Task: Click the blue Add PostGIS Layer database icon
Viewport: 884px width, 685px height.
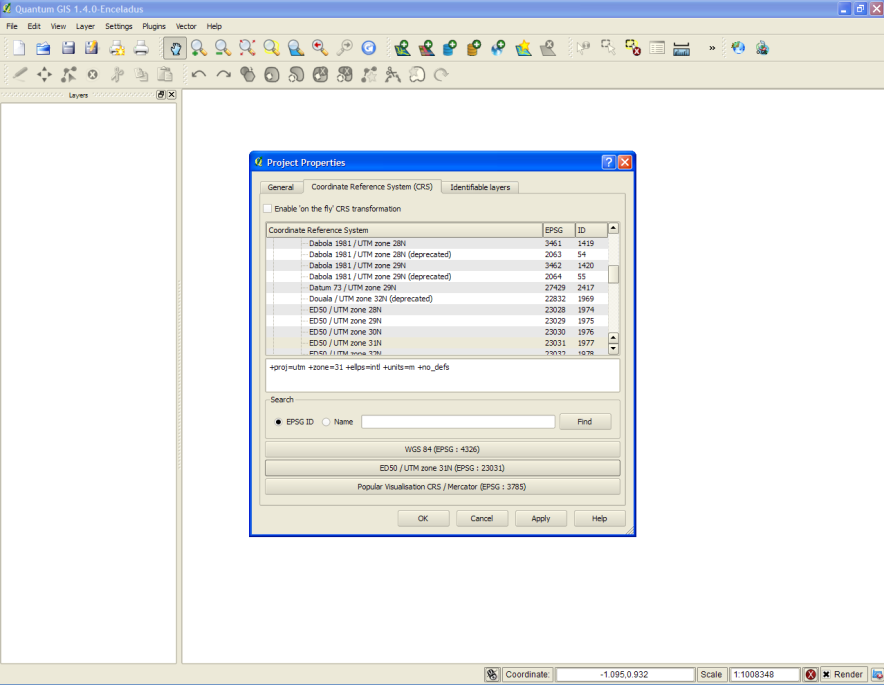Action: (450, 48)
